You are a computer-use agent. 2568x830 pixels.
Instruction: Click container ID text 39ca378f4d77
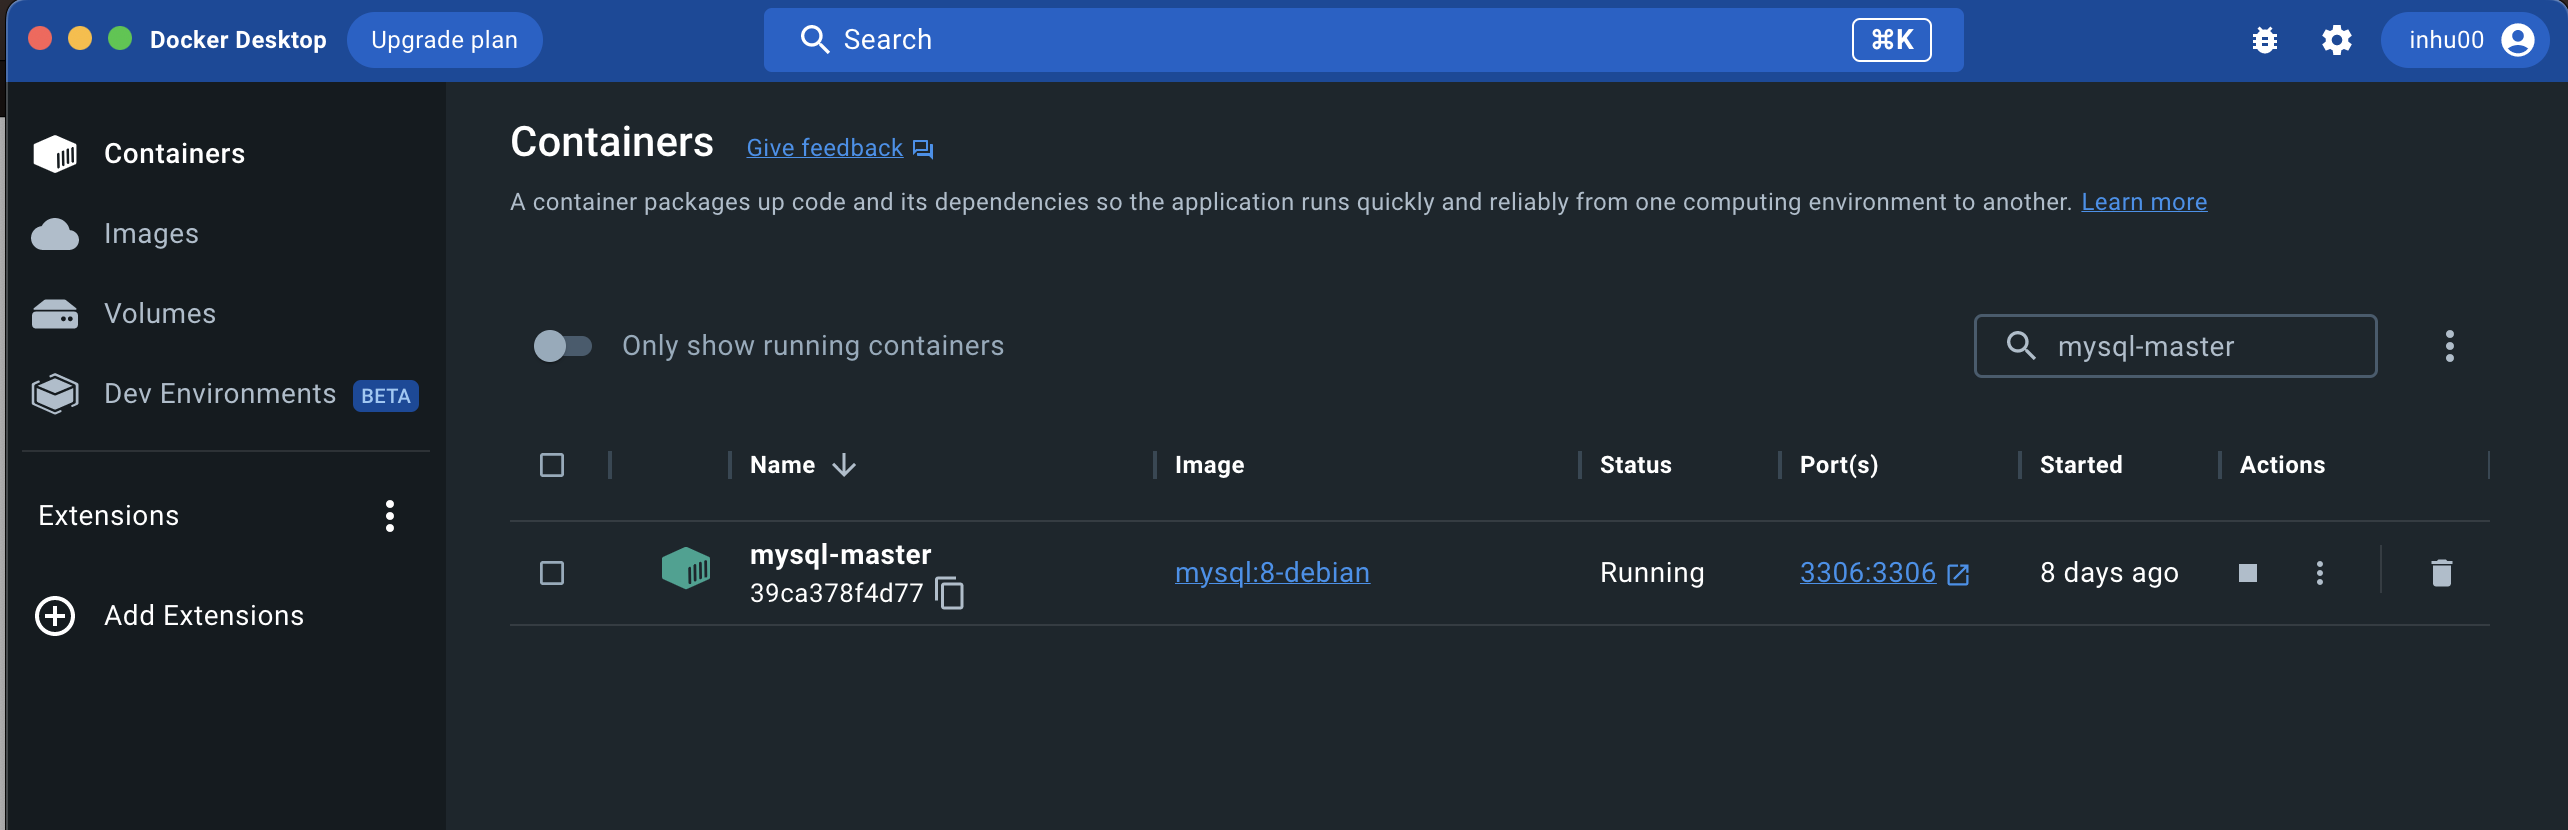point(837,594)
